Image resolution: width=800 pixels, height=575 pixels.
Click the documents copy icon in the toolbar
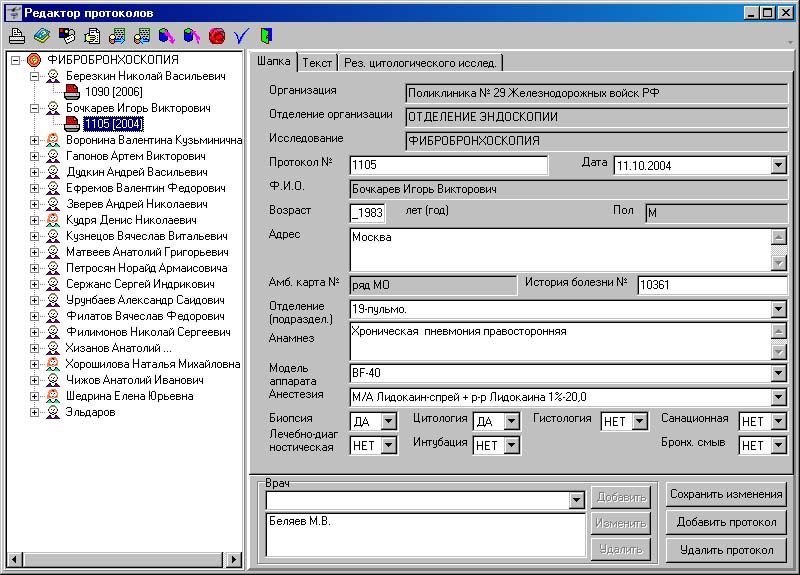click(91, 36)
